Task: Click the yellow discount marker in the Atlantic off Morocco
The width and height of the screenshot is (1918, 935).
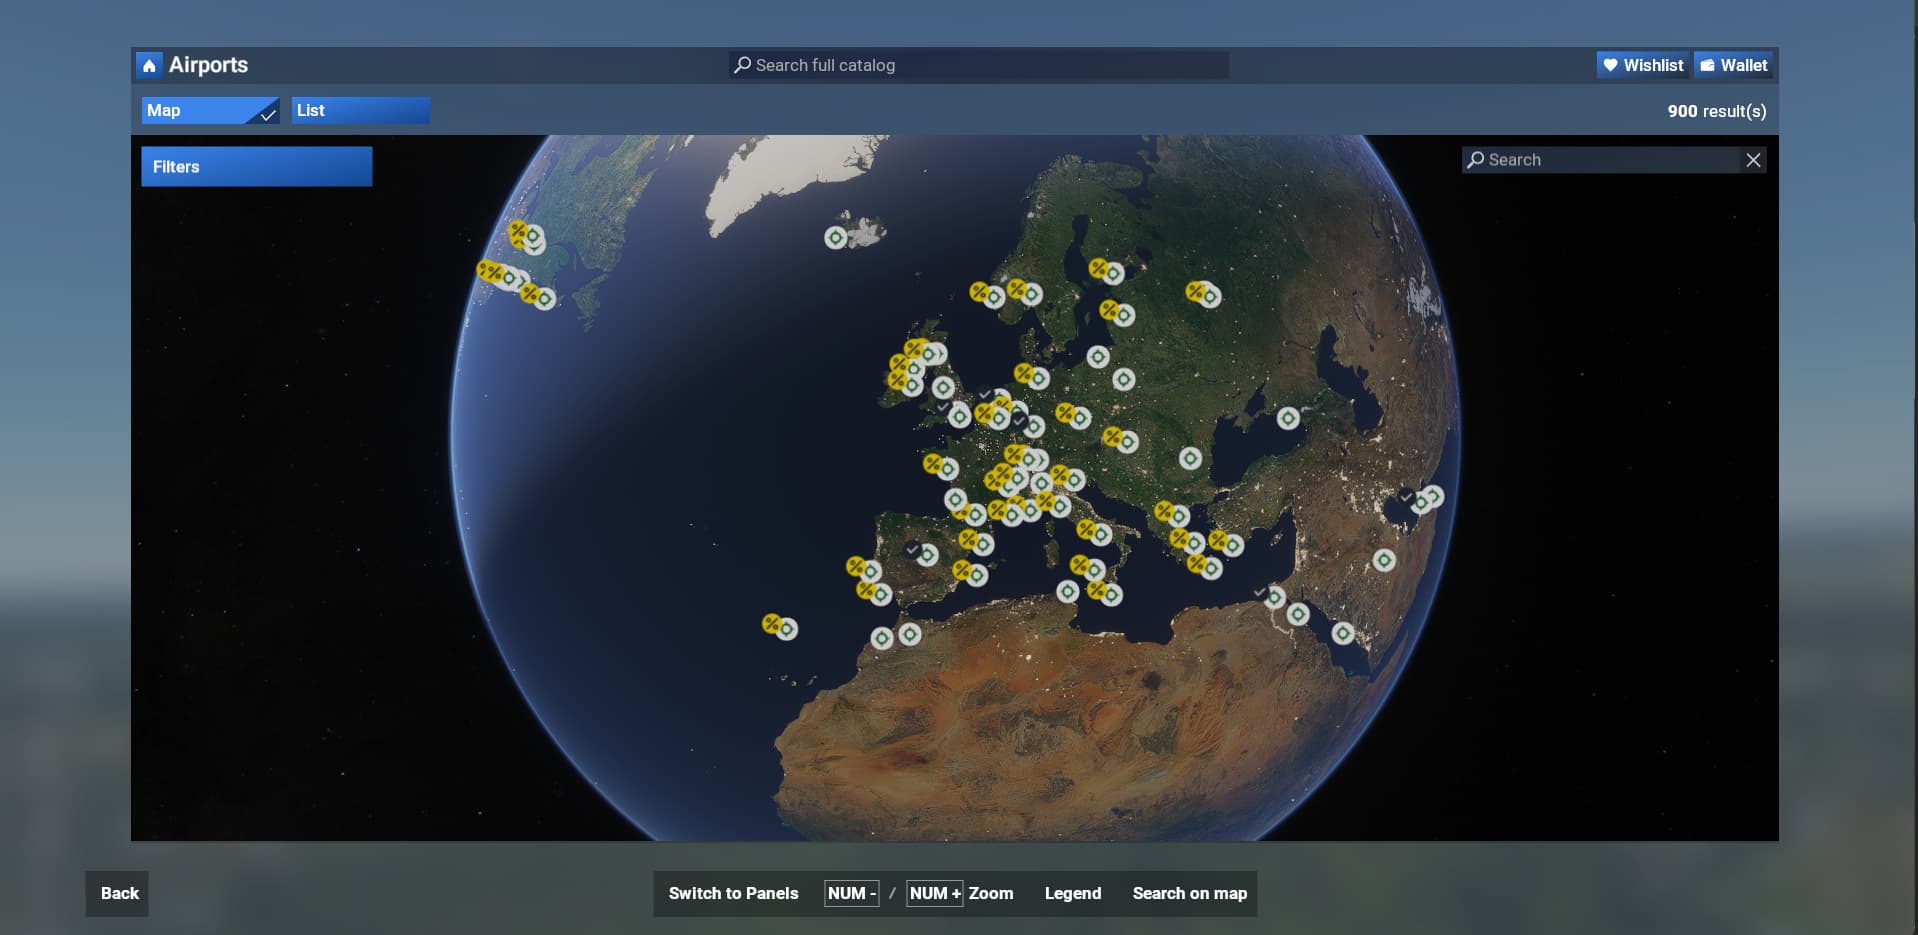Action: click(x=773, y=624)
